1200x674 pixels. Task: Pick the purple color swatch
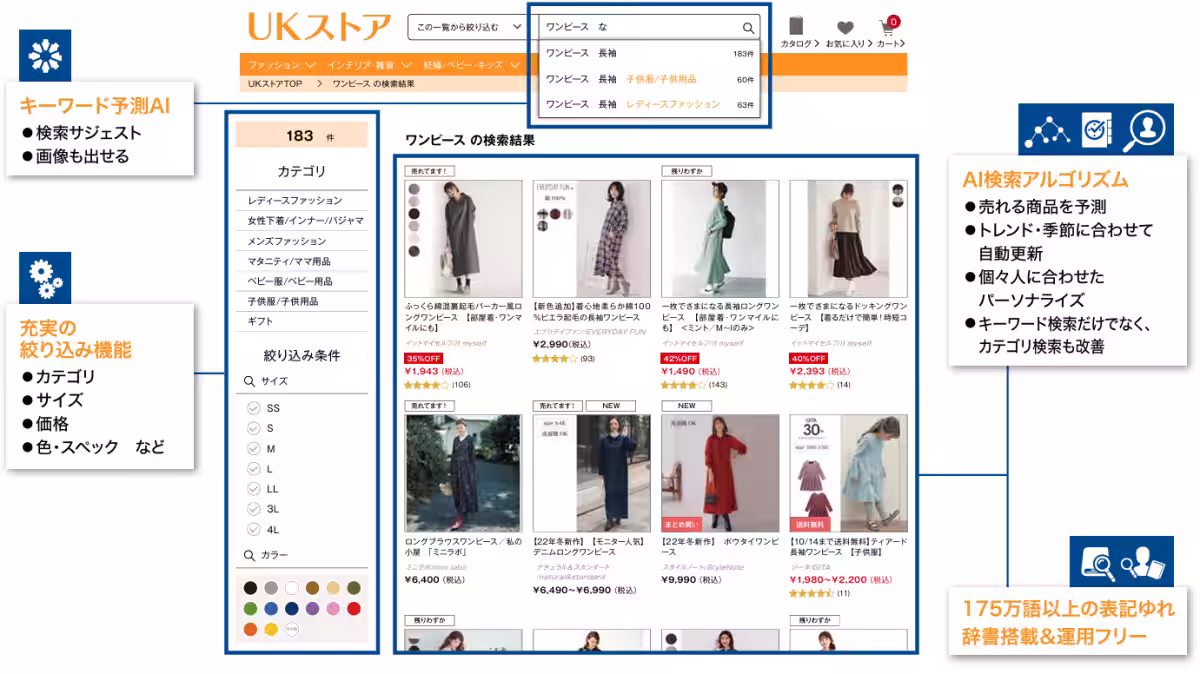(313, 608)
